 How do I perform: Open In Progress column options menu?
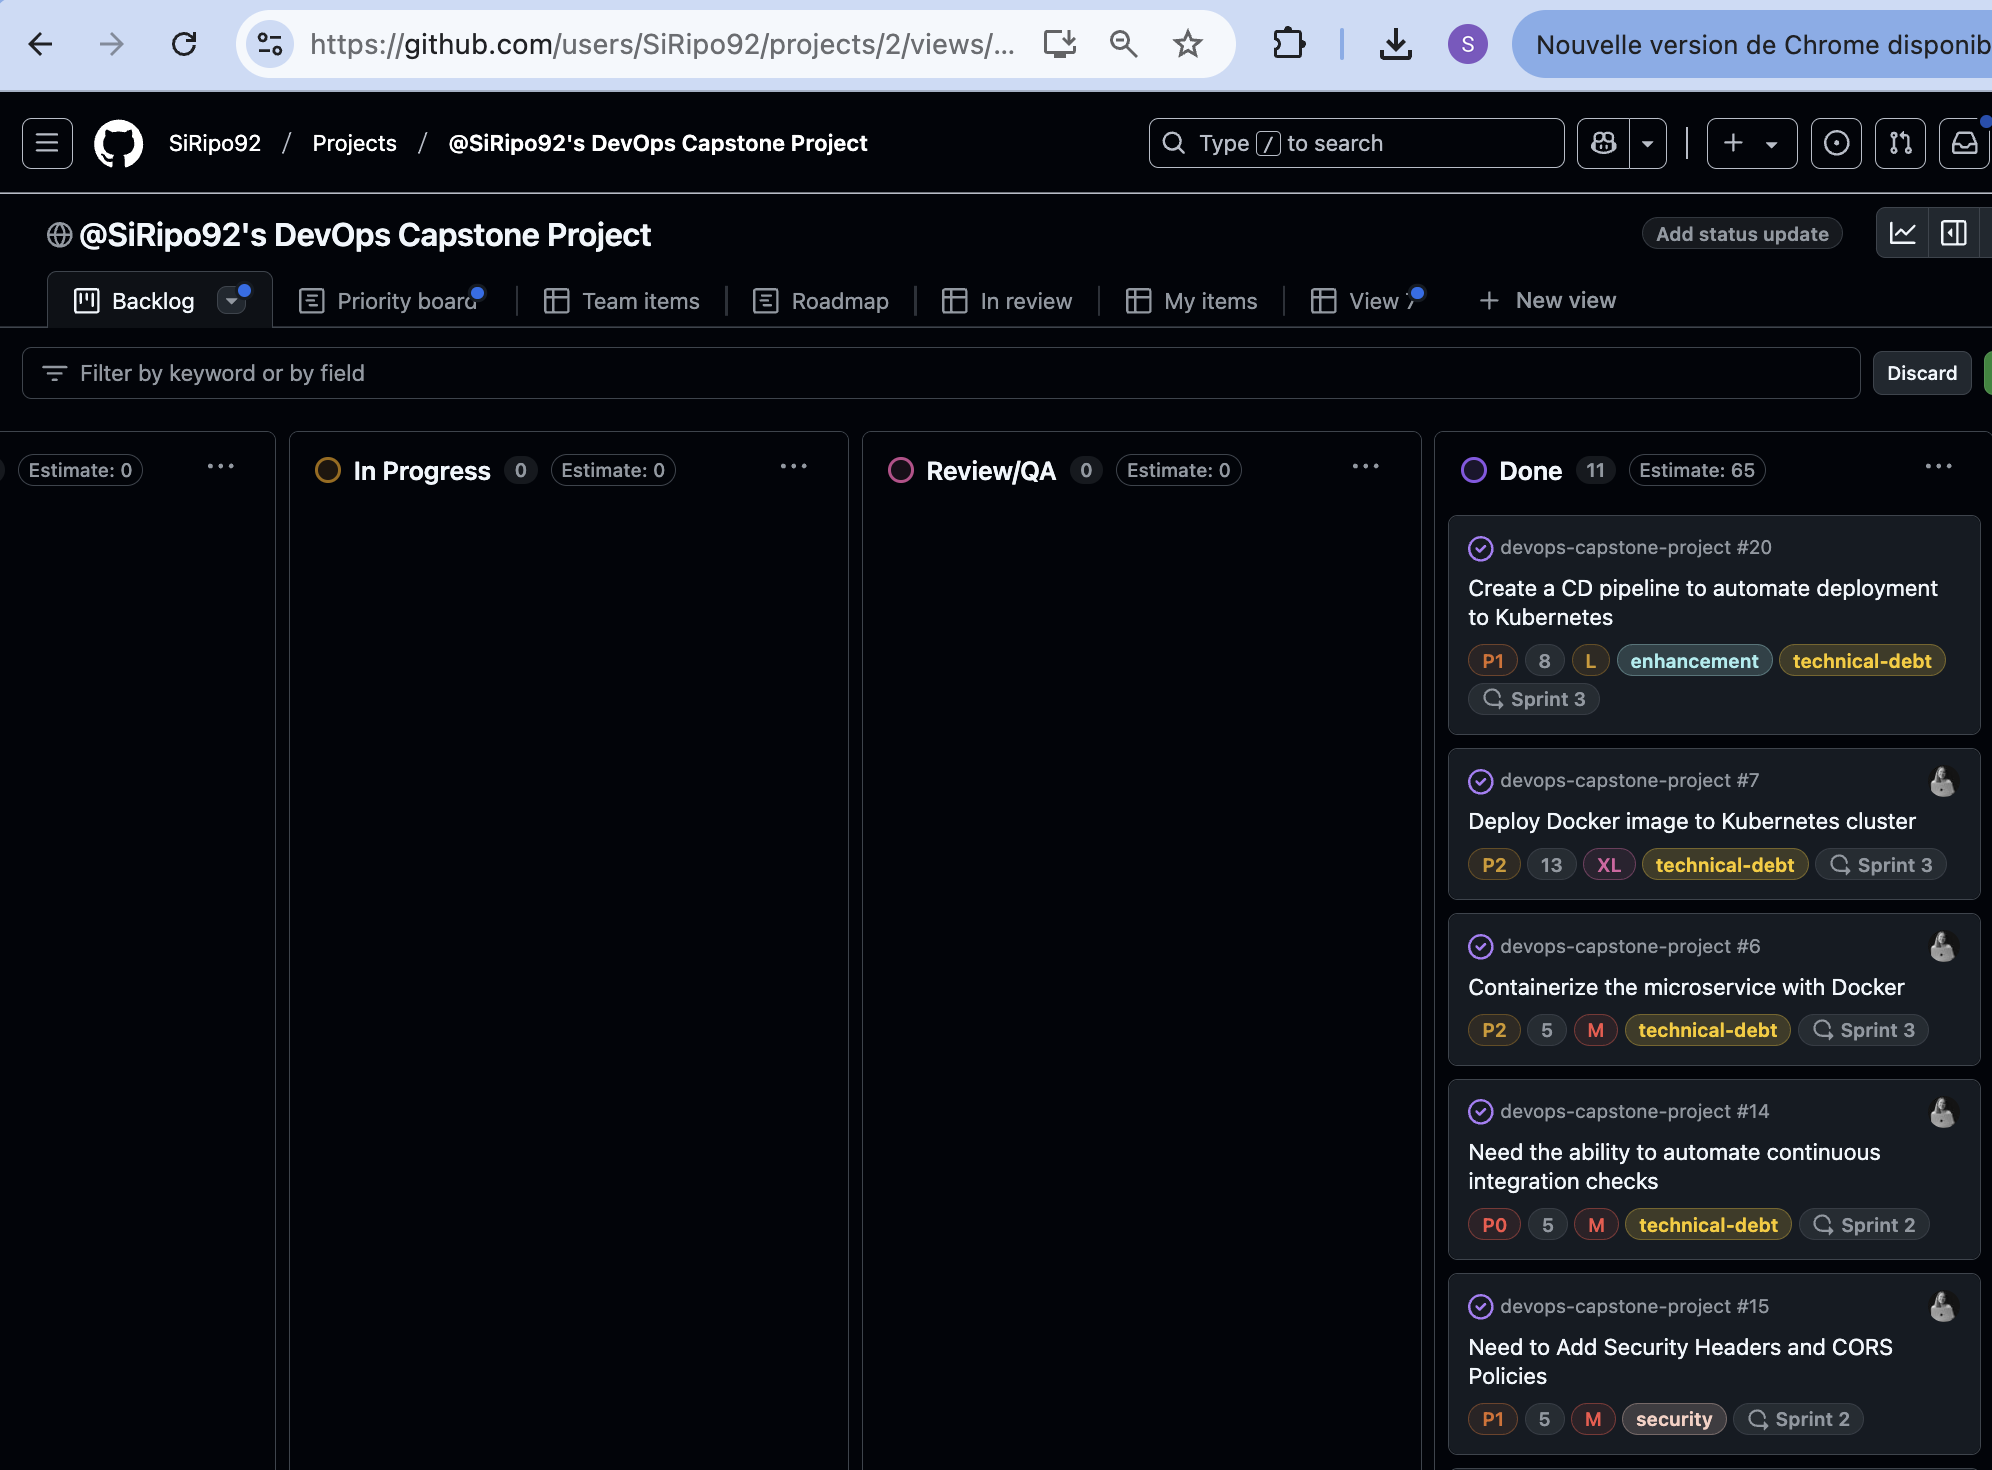coord(793,467)
